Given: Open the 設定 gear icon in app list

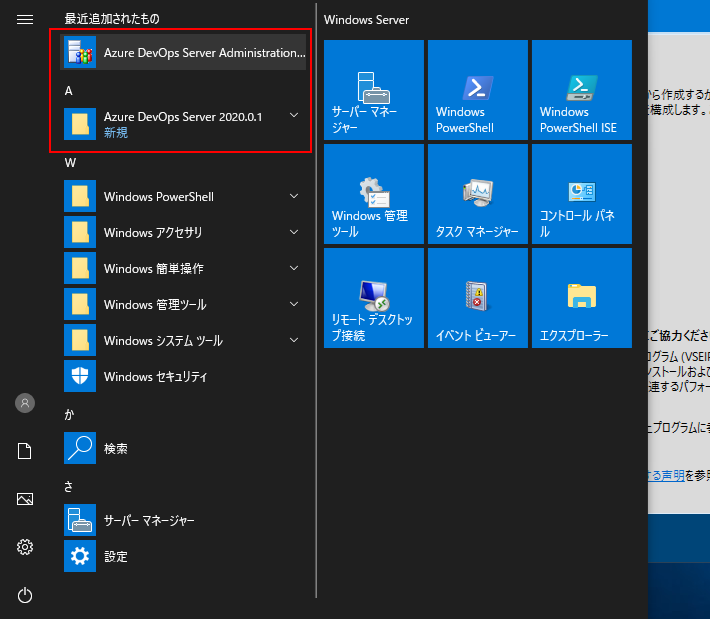Looking at the screenshot, I should pos(80,556).
